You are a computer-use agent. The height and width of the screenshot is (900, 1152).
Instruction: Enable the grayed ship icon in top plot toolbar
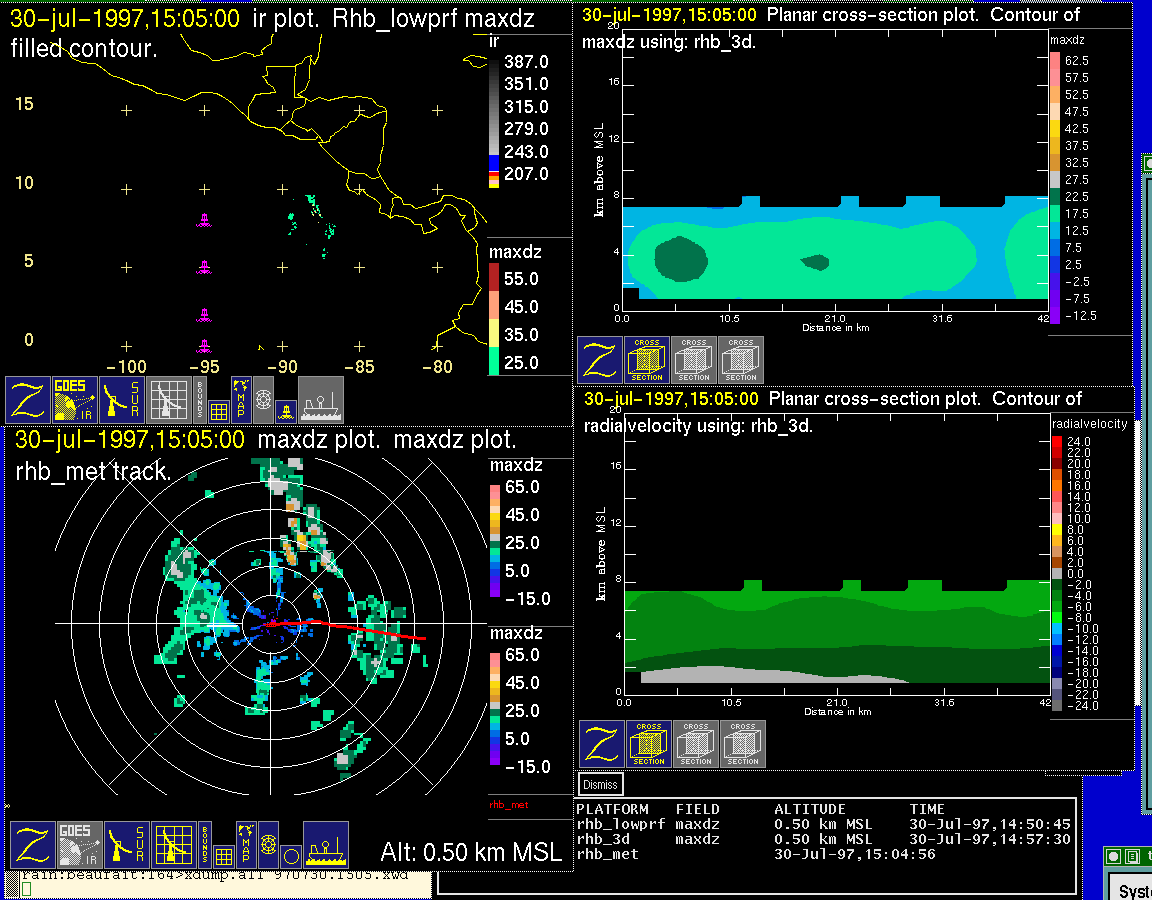point(321,400)
